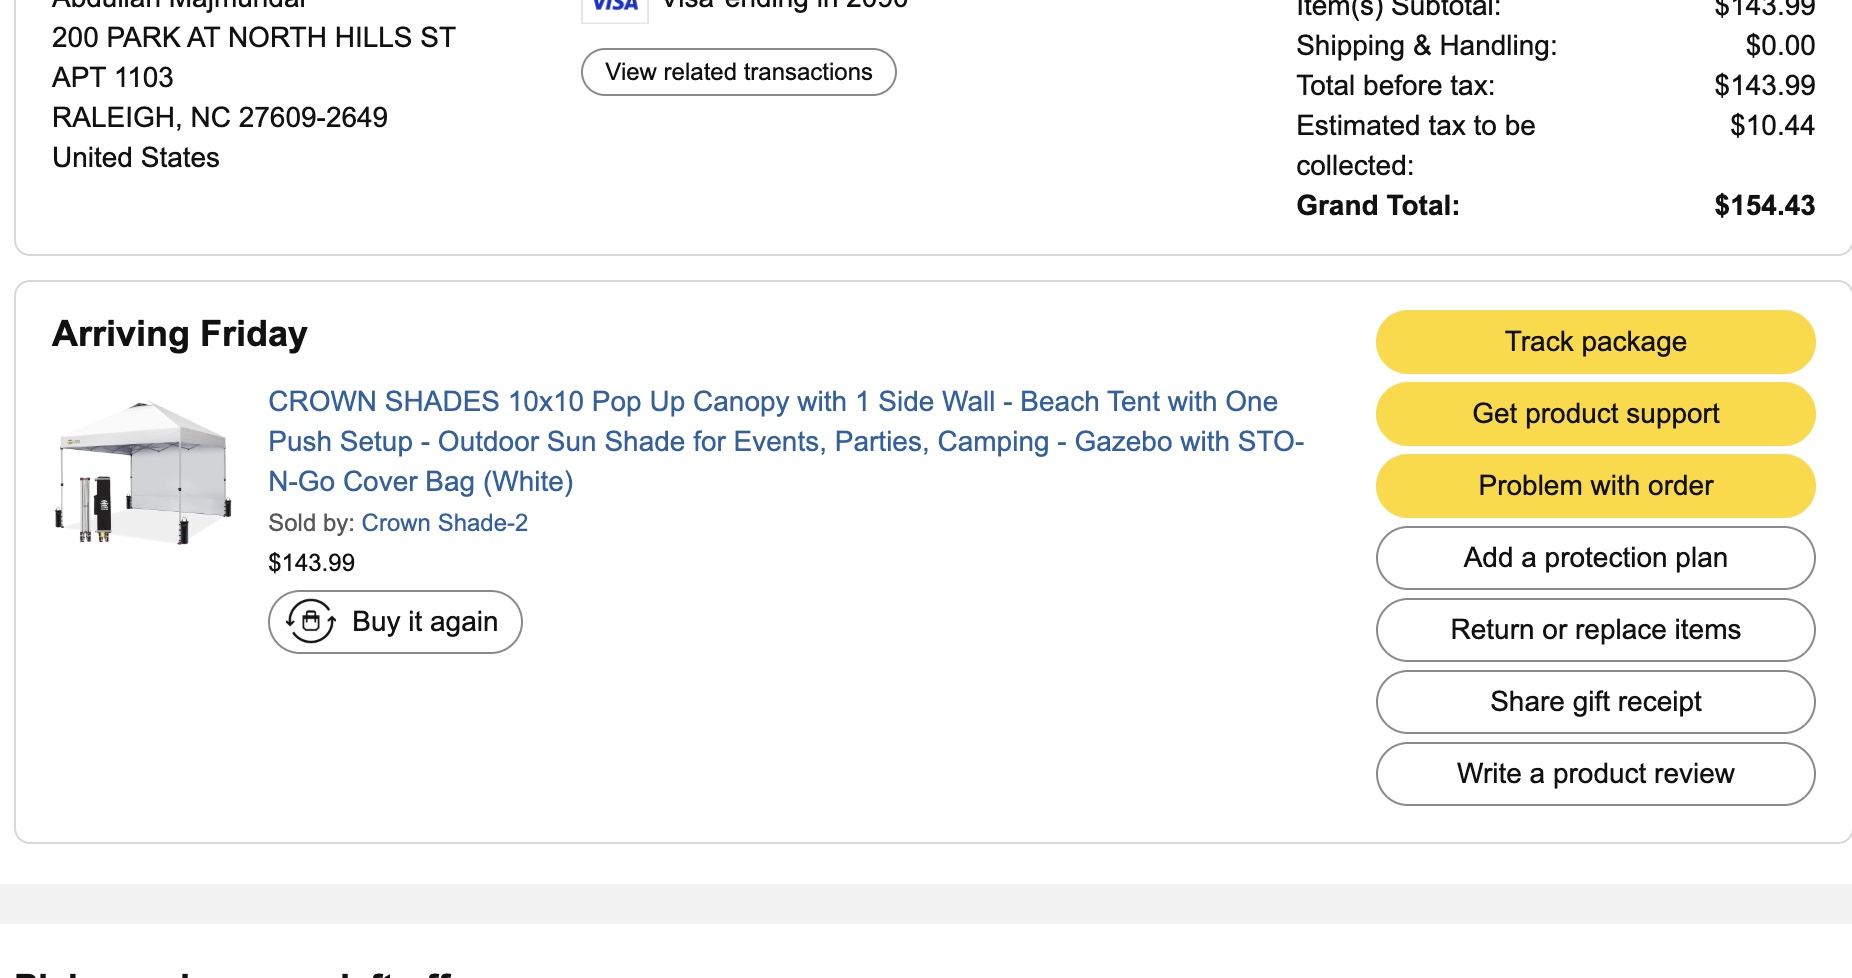The height and width of the screenshot is (978, 1852).
Task: Click the item price under the seller name
Action: click(x=311, y=563)
